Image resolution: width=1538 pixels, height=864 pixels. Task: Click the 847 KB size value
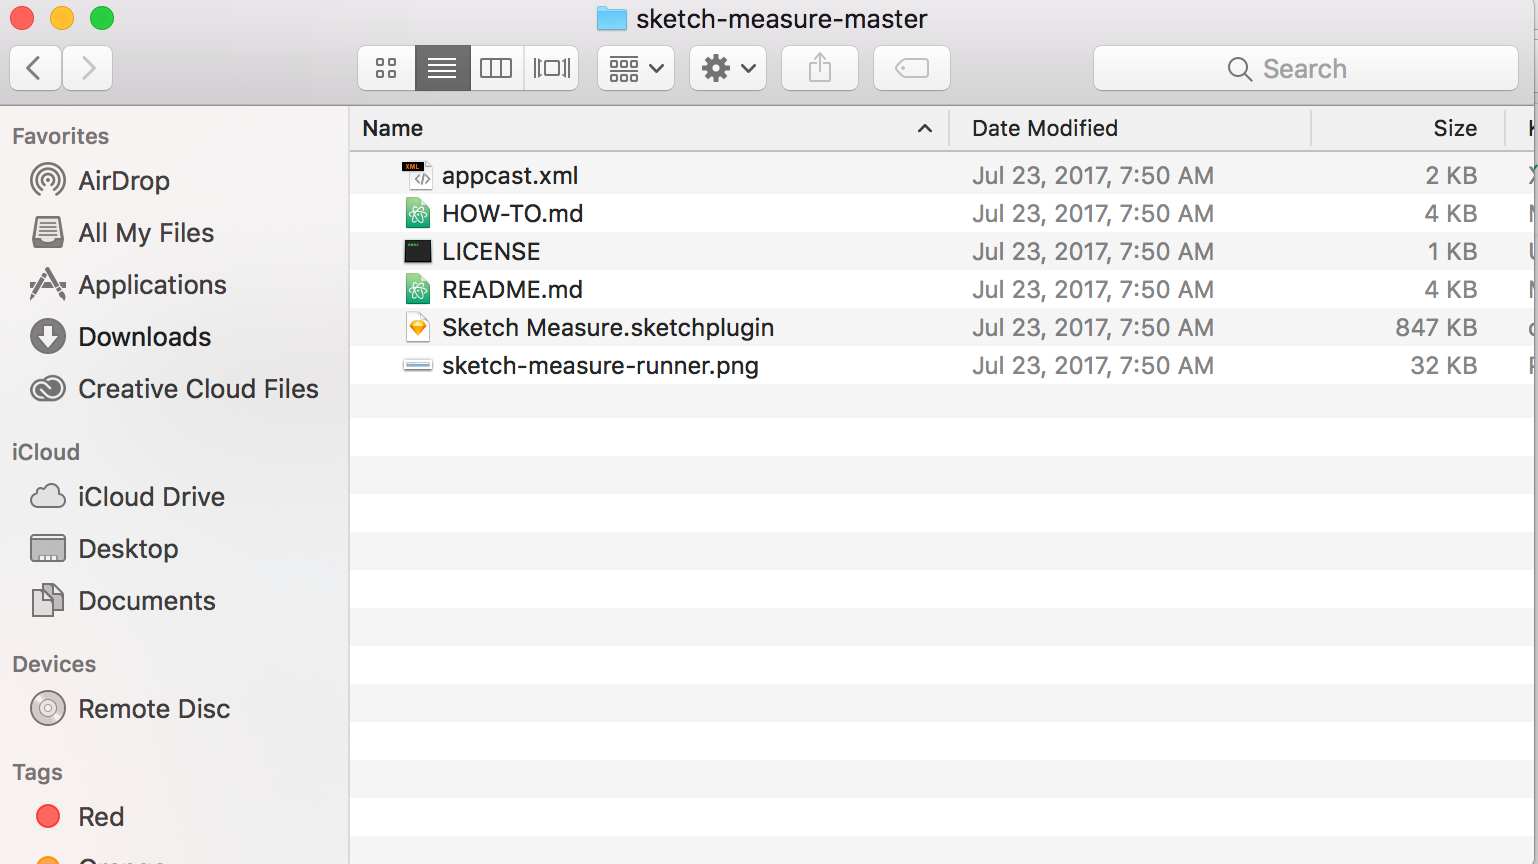pos(1436,327)
